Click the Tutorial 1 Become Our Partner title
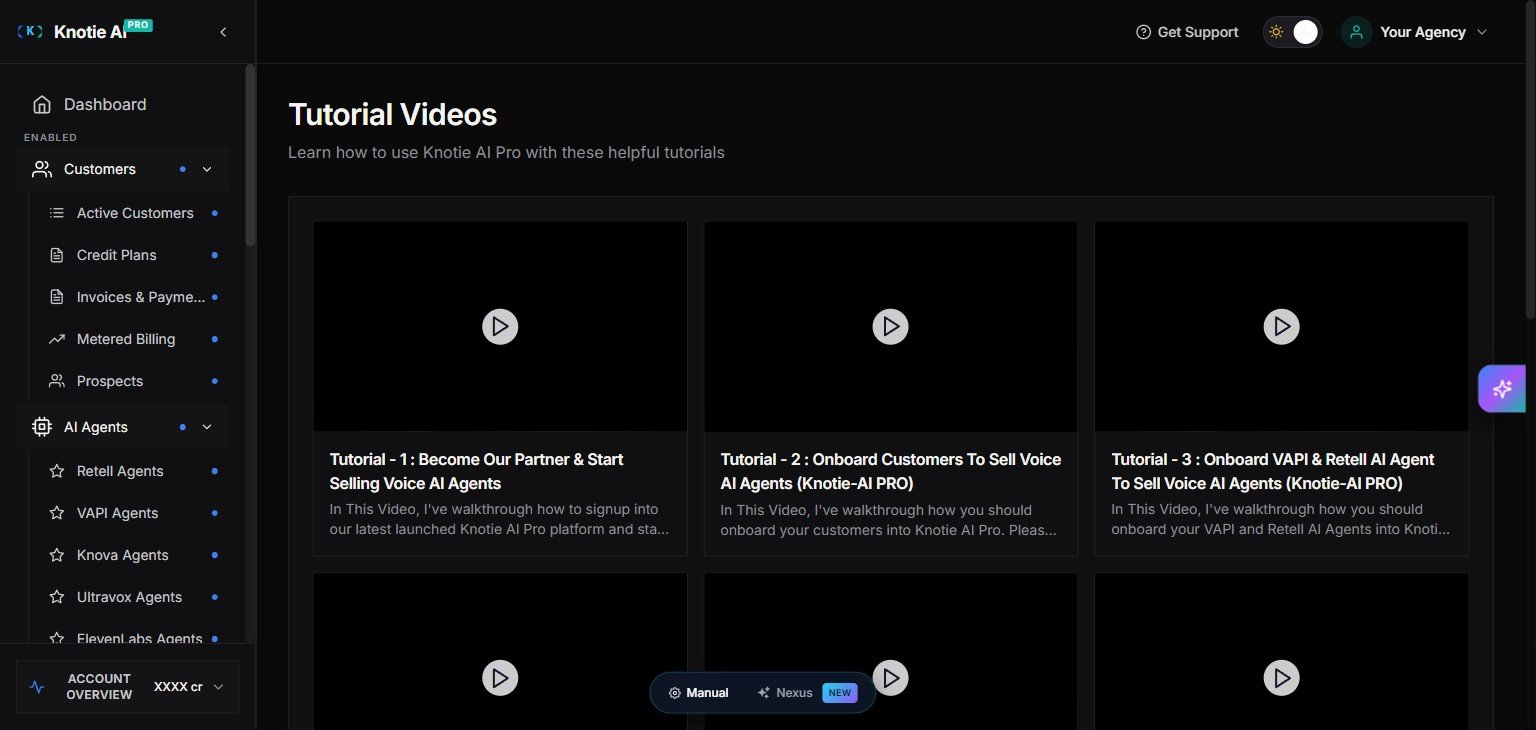 coord(476,471)
